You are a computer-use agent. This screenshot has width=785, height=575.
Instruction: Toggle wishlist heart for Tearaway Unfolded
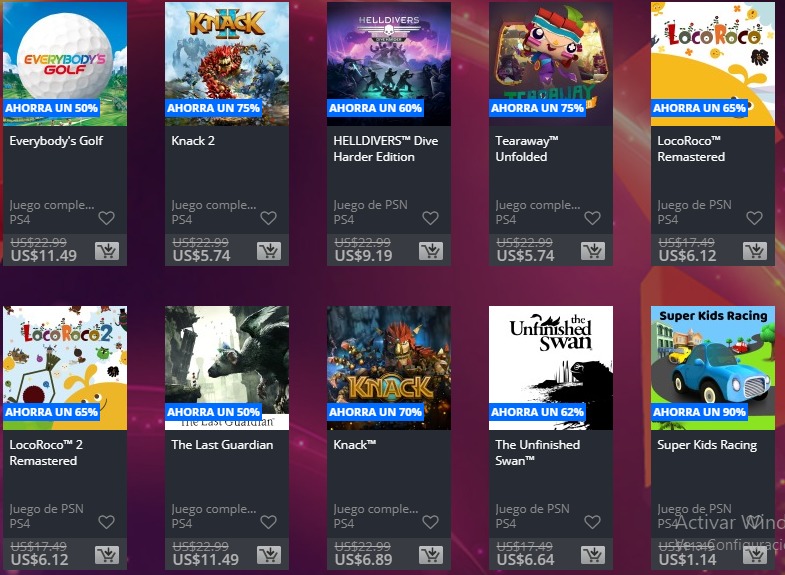pyautogui.click(x=592, y=218)
